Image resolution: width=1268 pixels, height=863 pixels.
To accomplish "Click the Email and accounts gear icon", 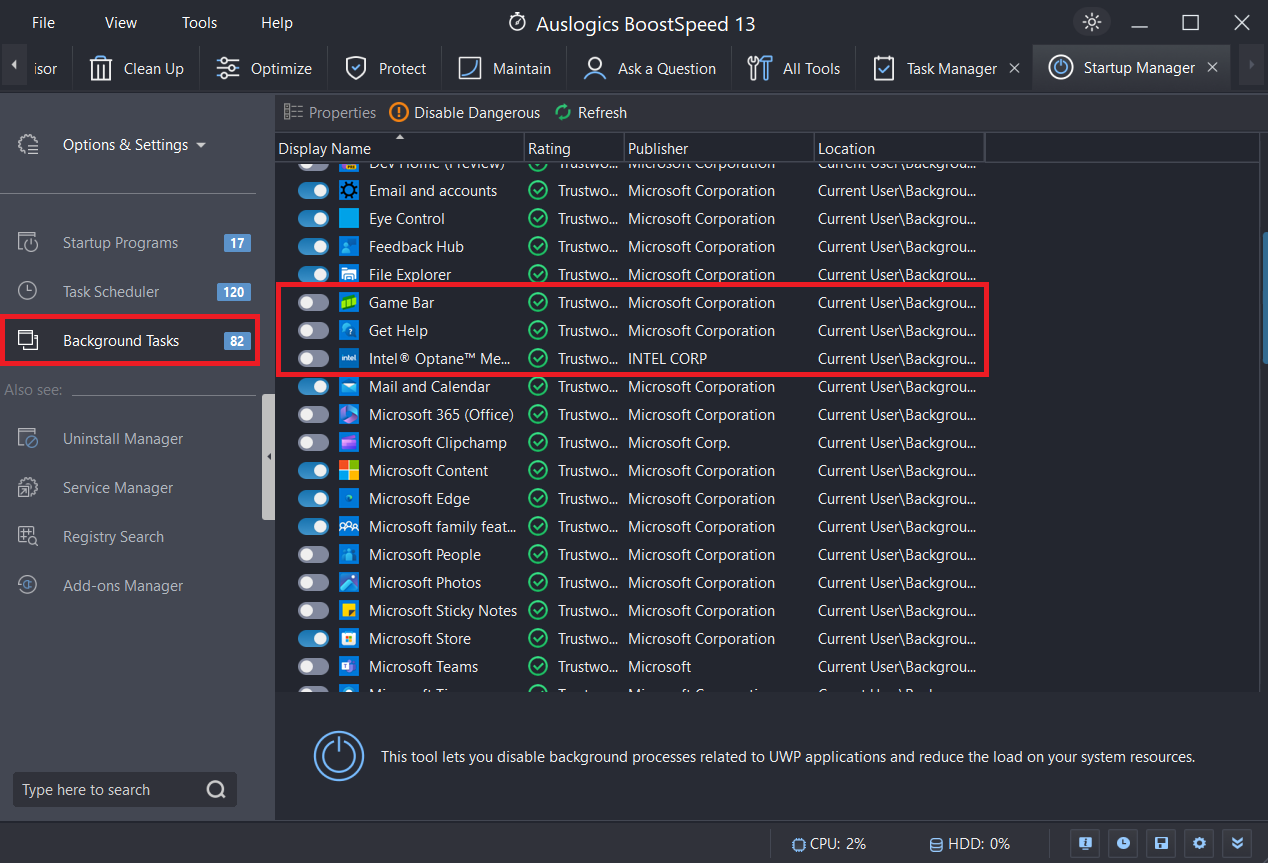I will (x=349, y=191).
